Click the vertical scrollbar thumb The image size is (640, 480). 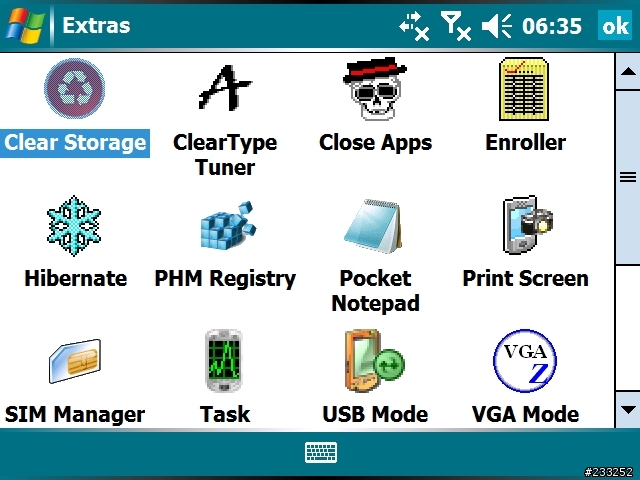click(628, 177)
